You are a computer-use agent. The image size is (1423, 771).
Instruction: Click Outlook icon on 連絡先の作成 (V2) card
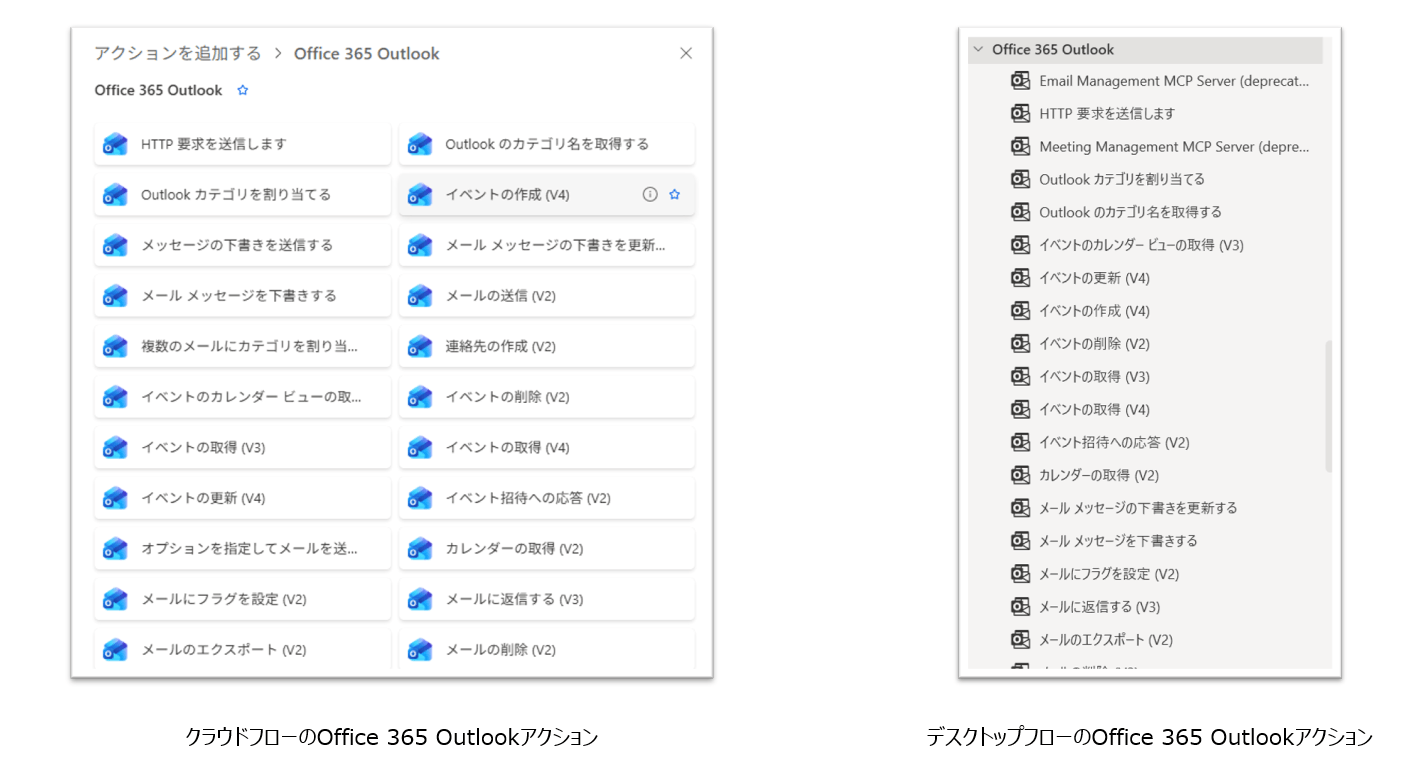[x=419, y=346]
